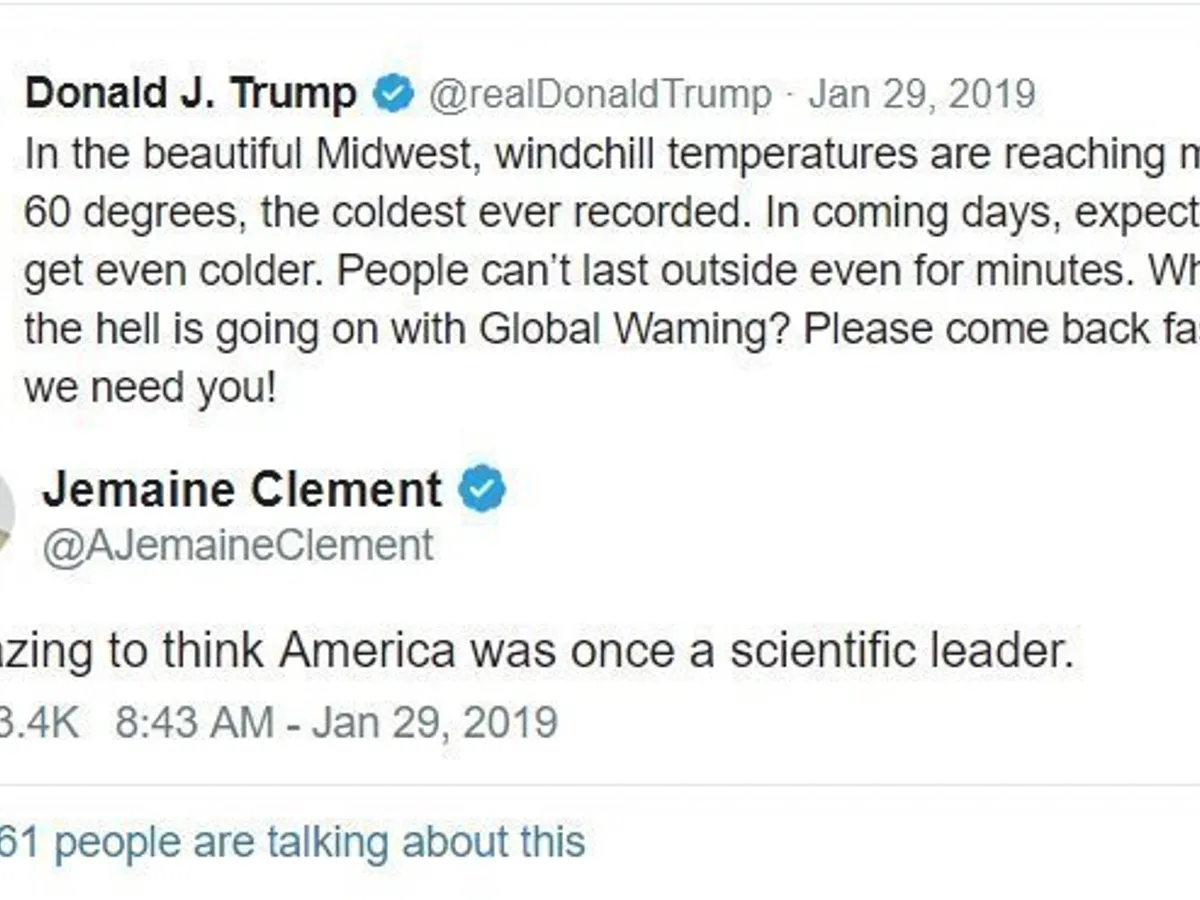Open the Donald J. Trump display name
1200x900 pixels.
point(190,95)
